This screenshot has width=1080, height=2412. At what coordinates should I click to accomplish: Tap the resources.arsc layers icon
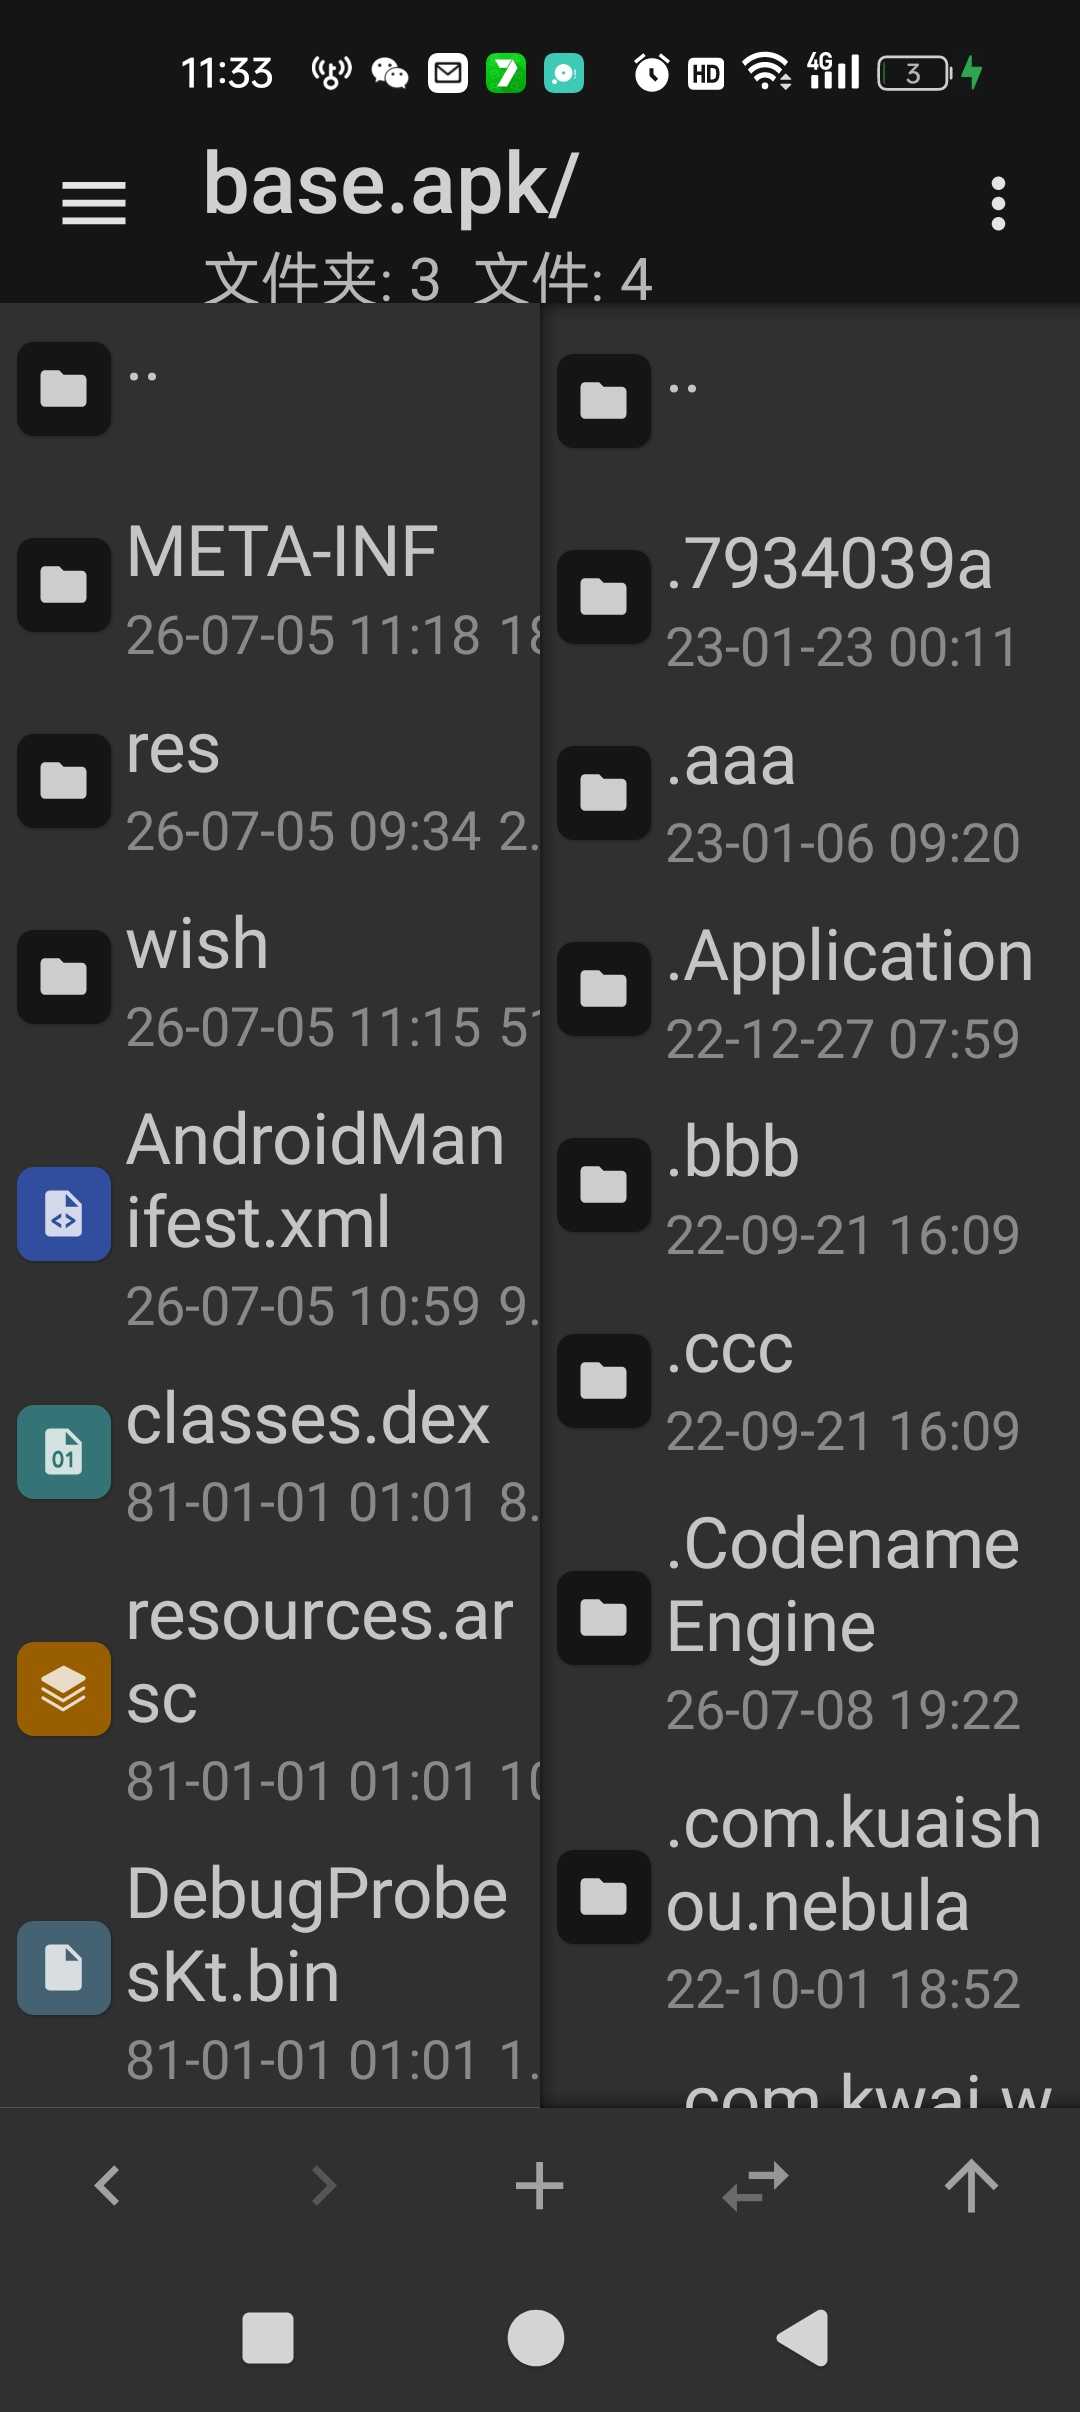[x=64, y=1688]
